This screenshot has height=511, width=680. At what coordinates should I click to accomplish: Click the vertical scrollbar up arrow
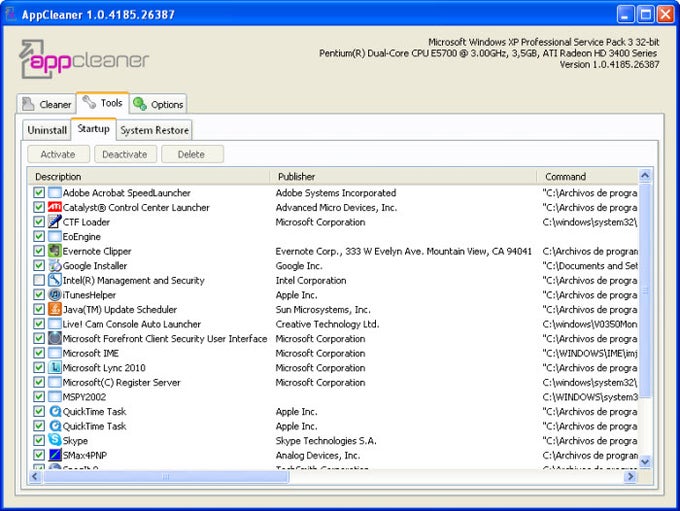(645, 175)
